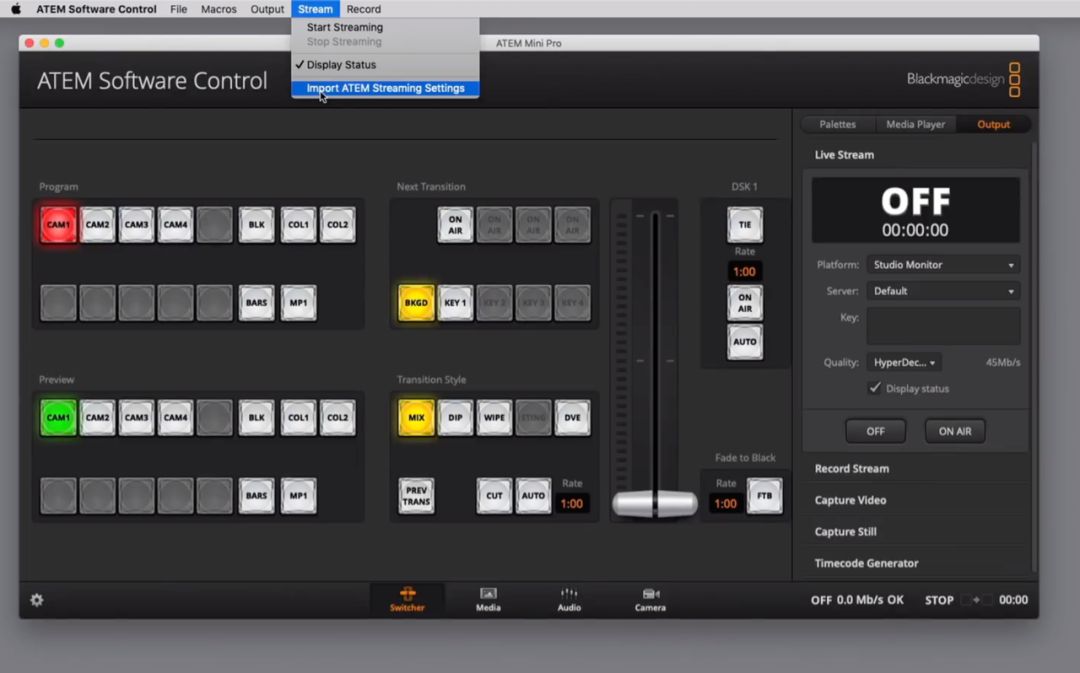Click the DSK 1 AUTO button
Screen dimensions: 1080x673
(745, 342)
